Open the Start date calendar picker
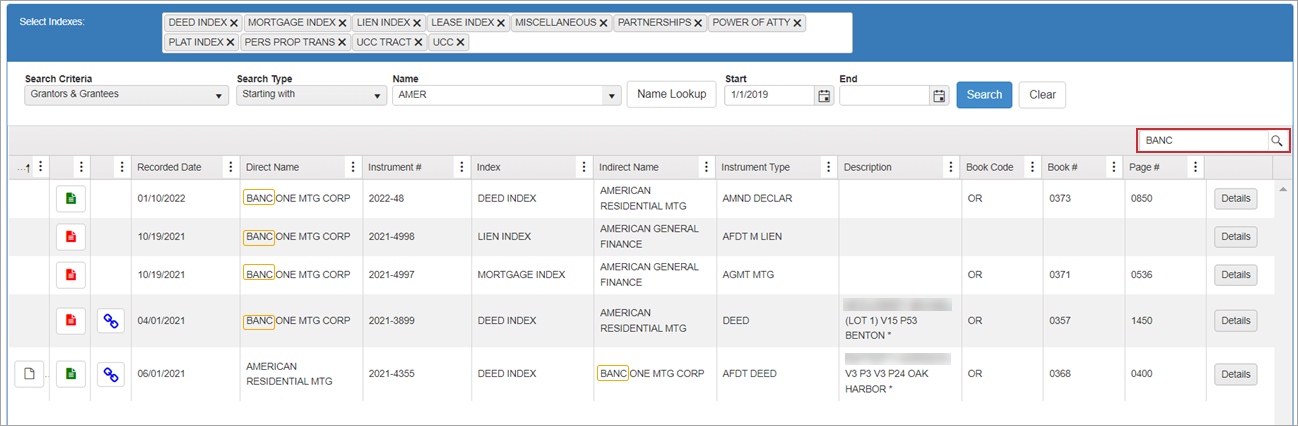The height and width of the screenshot is (426, 1298). point(824,95)
